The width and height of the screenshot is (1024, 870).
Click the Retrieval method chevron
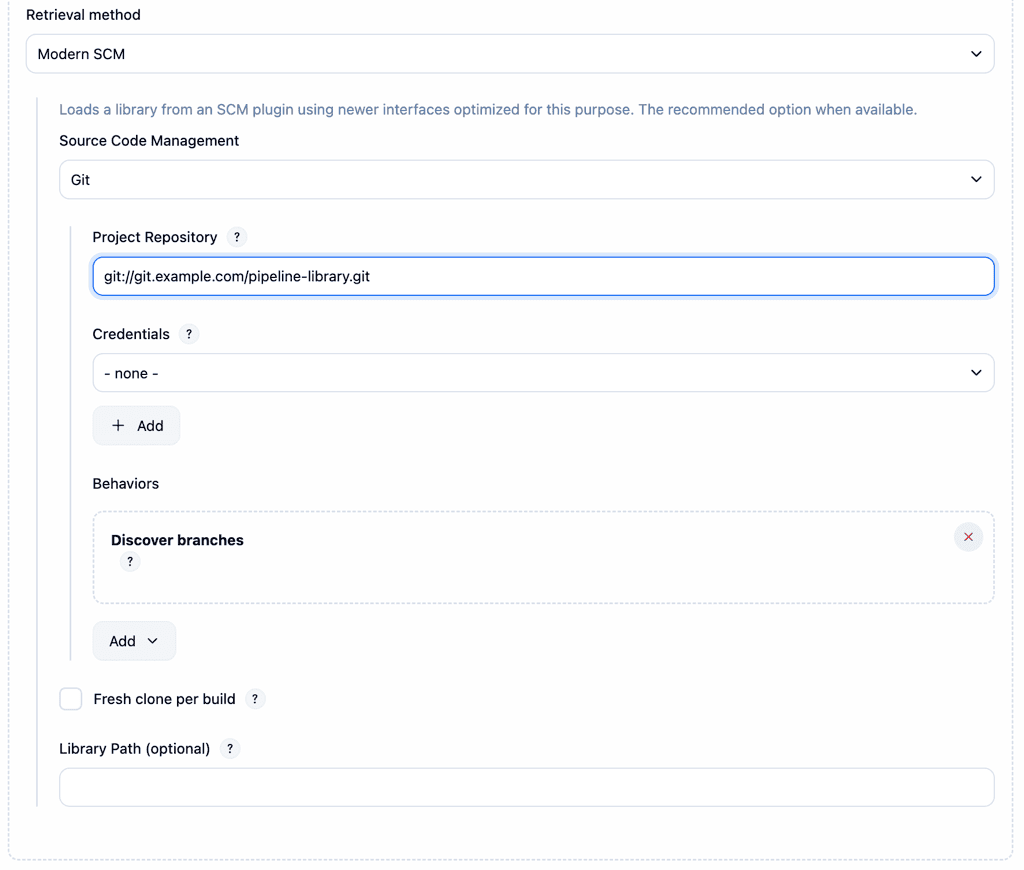(x=976, y=53)
